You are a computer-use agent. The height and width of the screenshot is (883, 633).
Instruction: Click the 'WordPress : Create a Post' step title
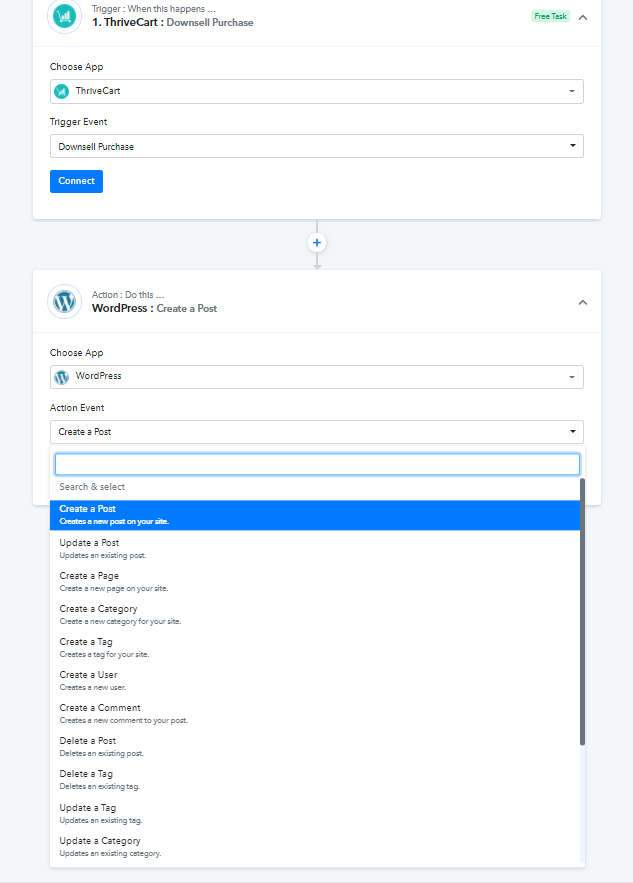pyautogui.click(x=154, y=309)
